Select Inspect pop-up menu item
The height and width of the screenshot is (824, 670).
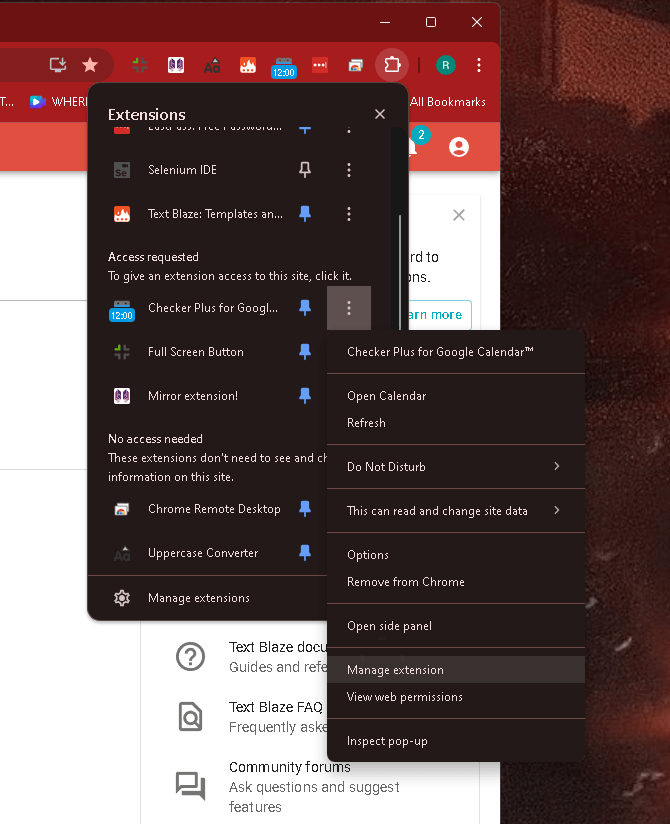pos(456,741)
